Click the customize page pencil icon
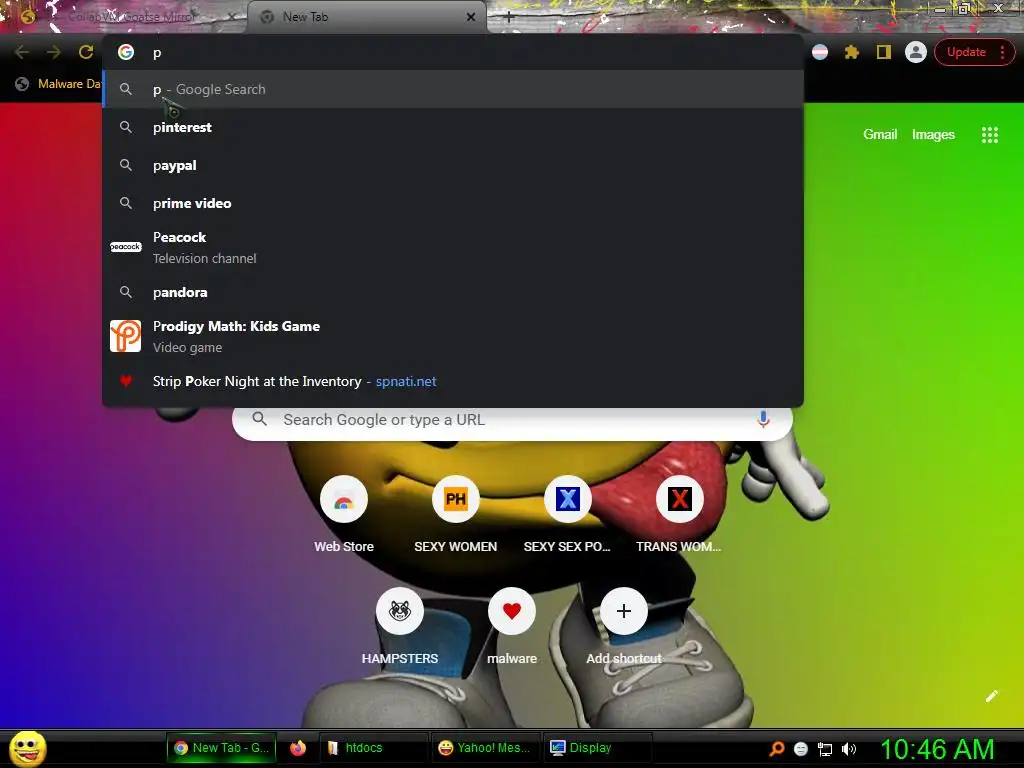Screen dimensions: 1024x768 pyautogui.click(x=992, y=696)
